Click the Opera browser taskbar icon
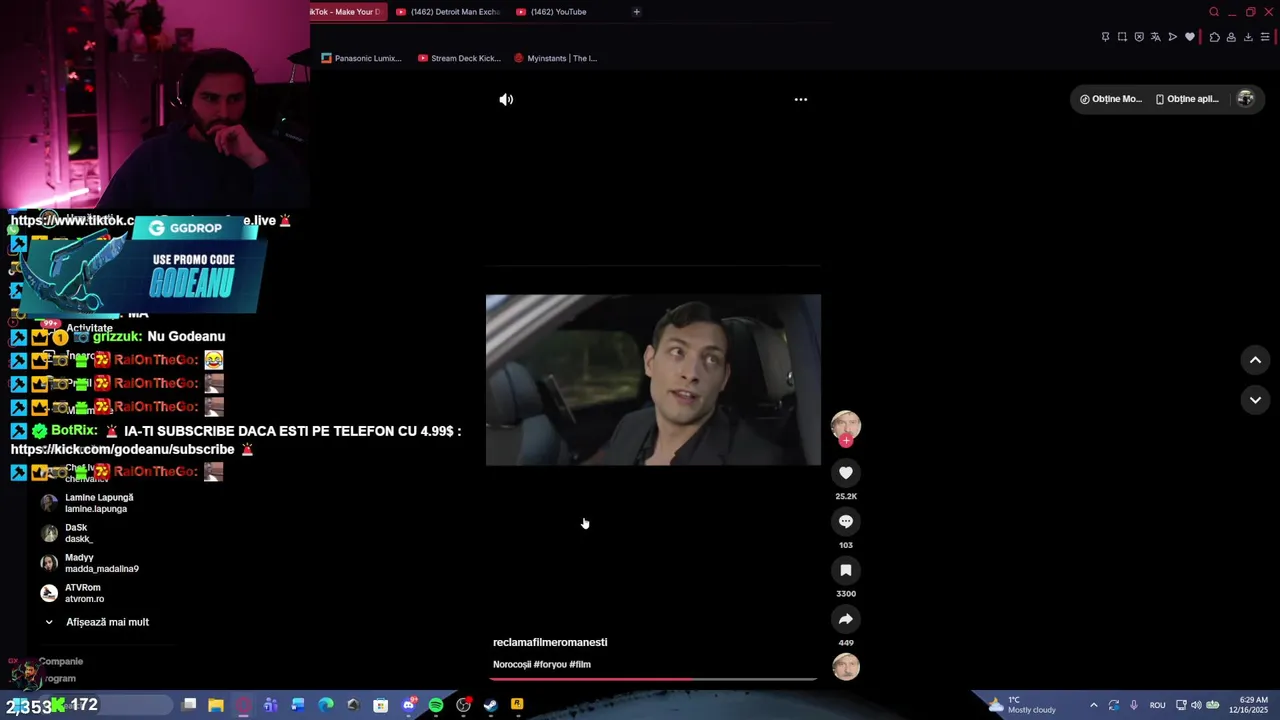The height and width of the screenshot is (720, 1280). pyautogui.click(x=244, y=705)
